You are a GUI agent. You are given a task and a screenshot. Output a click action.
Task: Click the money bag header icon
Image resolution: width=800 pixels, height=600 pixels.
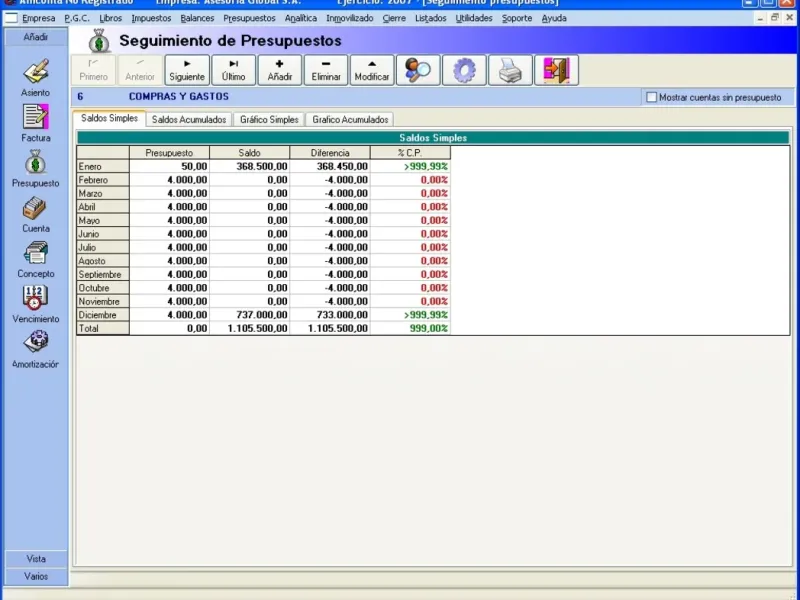pos(99,41)
